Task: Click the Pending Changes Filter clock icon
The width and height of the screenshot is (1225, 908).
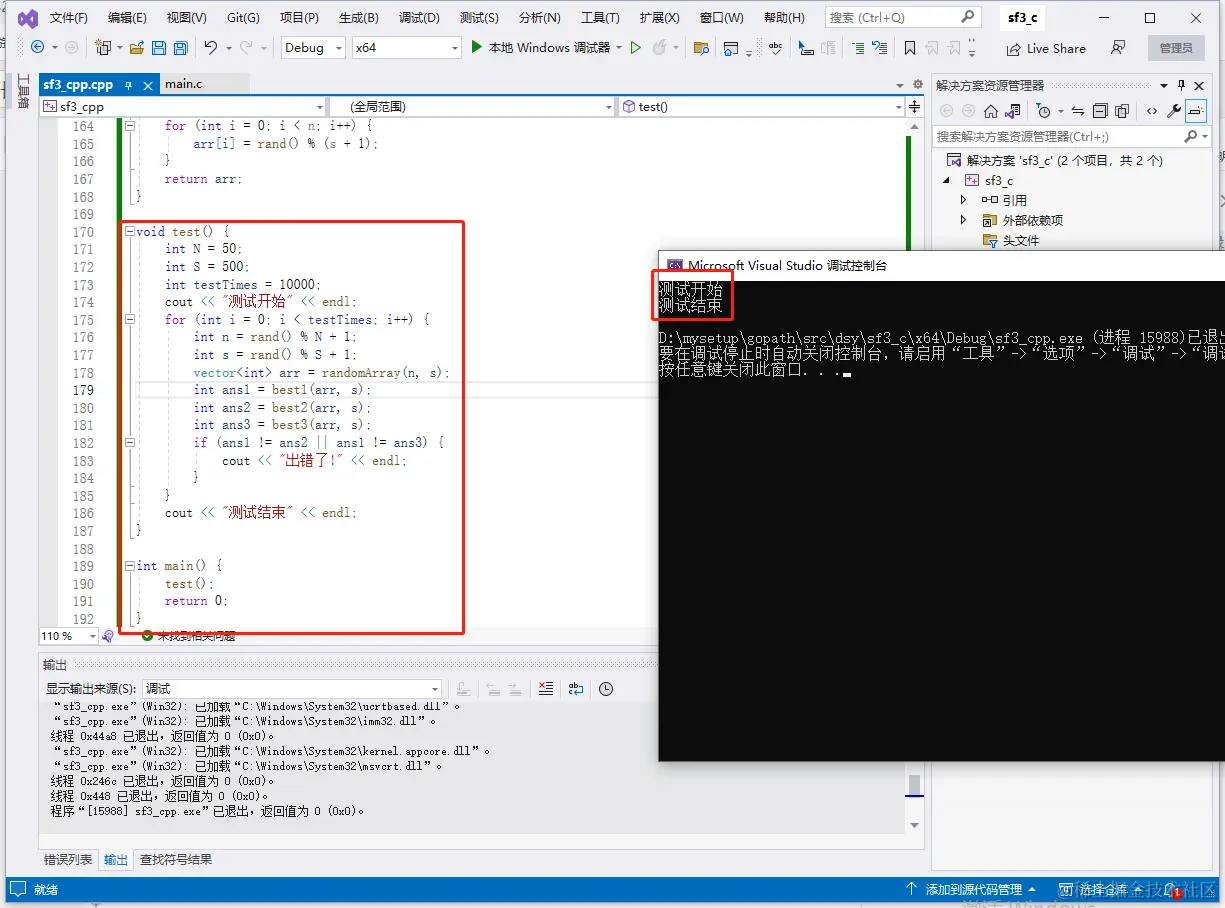Action: [1044, 111]
